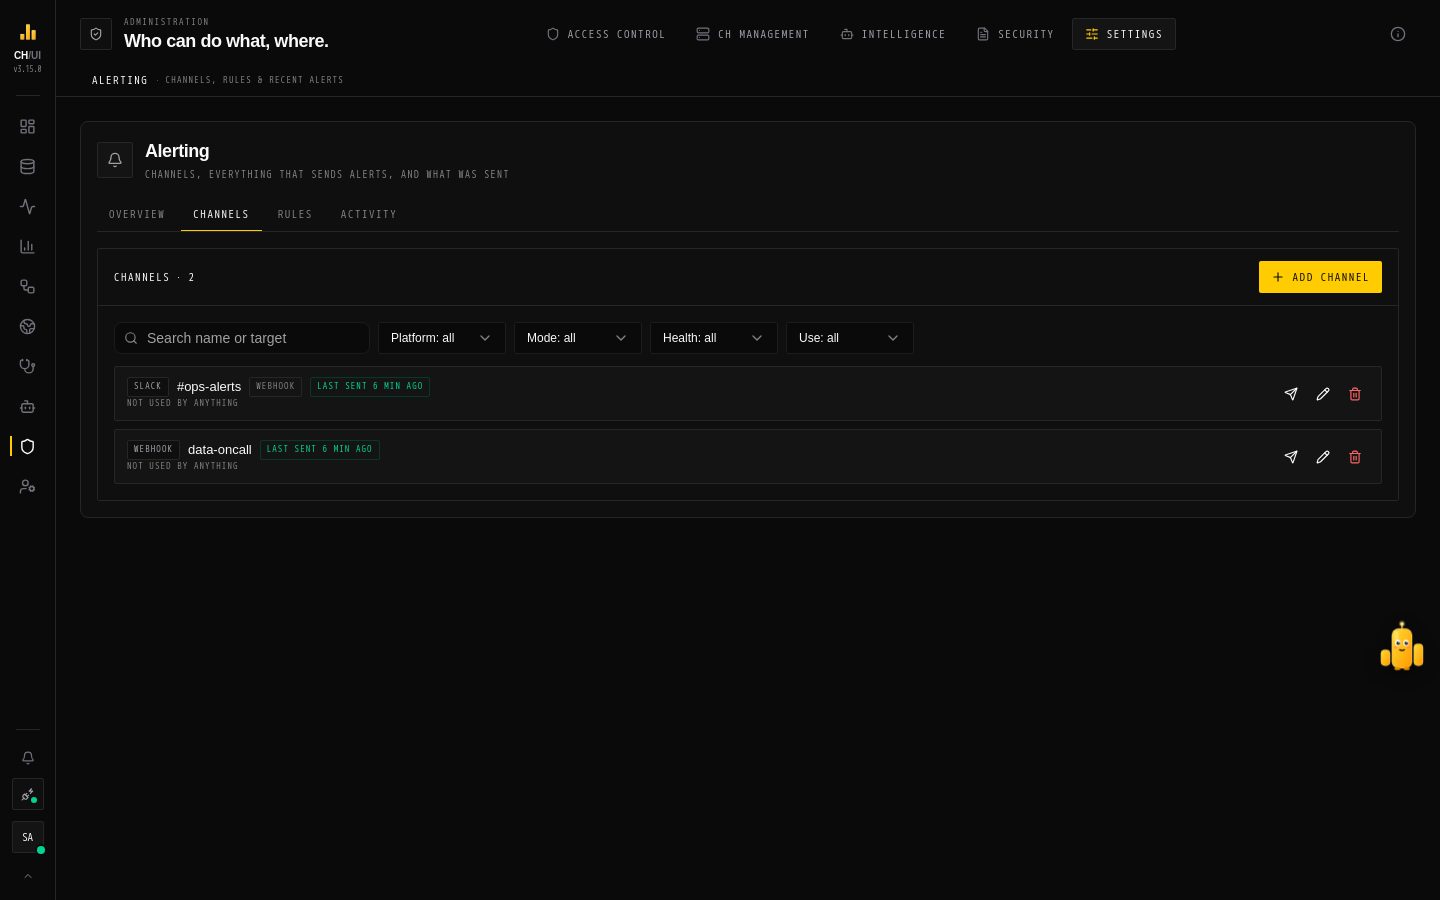Image resolution: width=1440 pixels, height=900 pixels.
Task: Open Settings in top navigation
Action: [1124, 34]
